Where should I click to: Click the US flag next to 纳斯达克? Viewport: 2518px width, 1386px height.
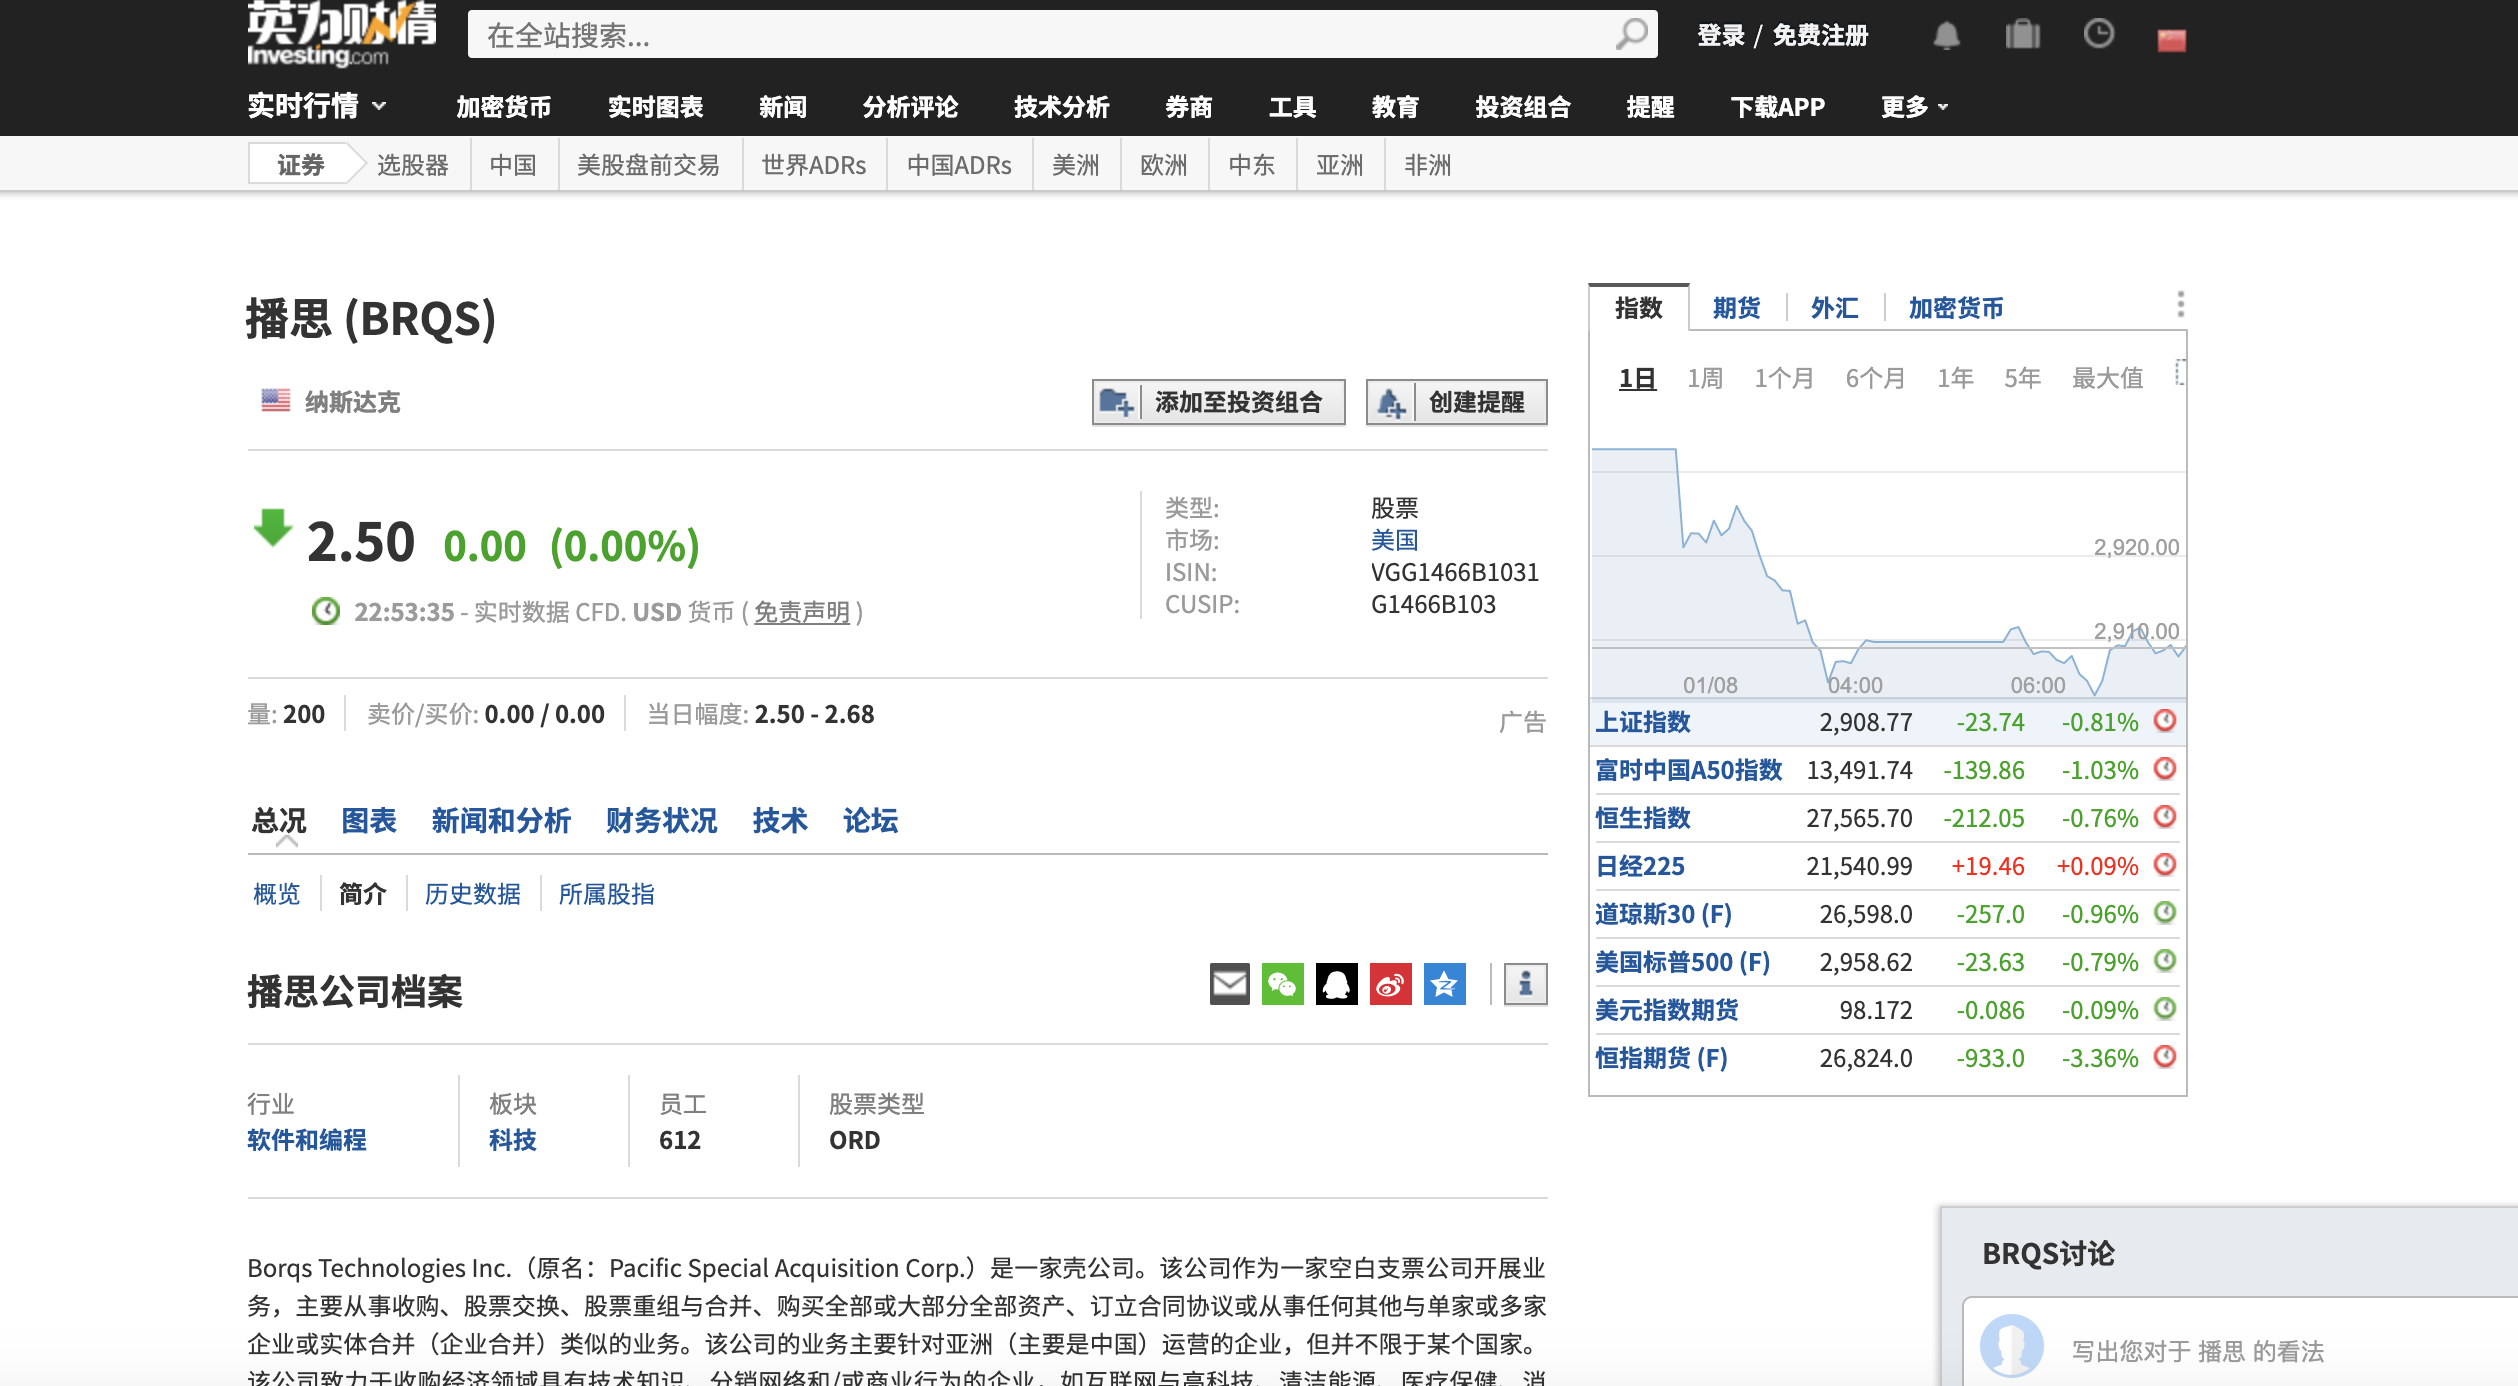coord(275,401)
